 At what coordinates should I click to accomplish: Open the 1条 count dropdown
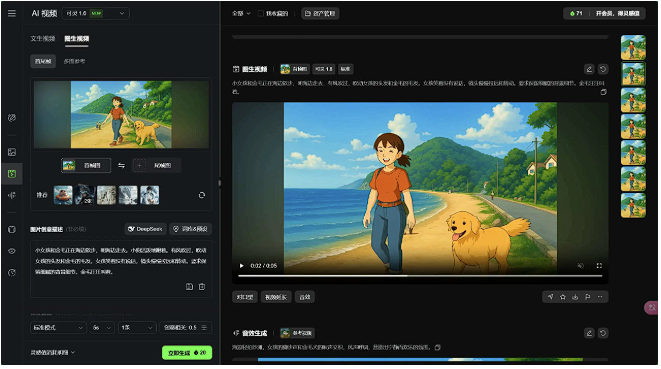(x=137, y=328)
